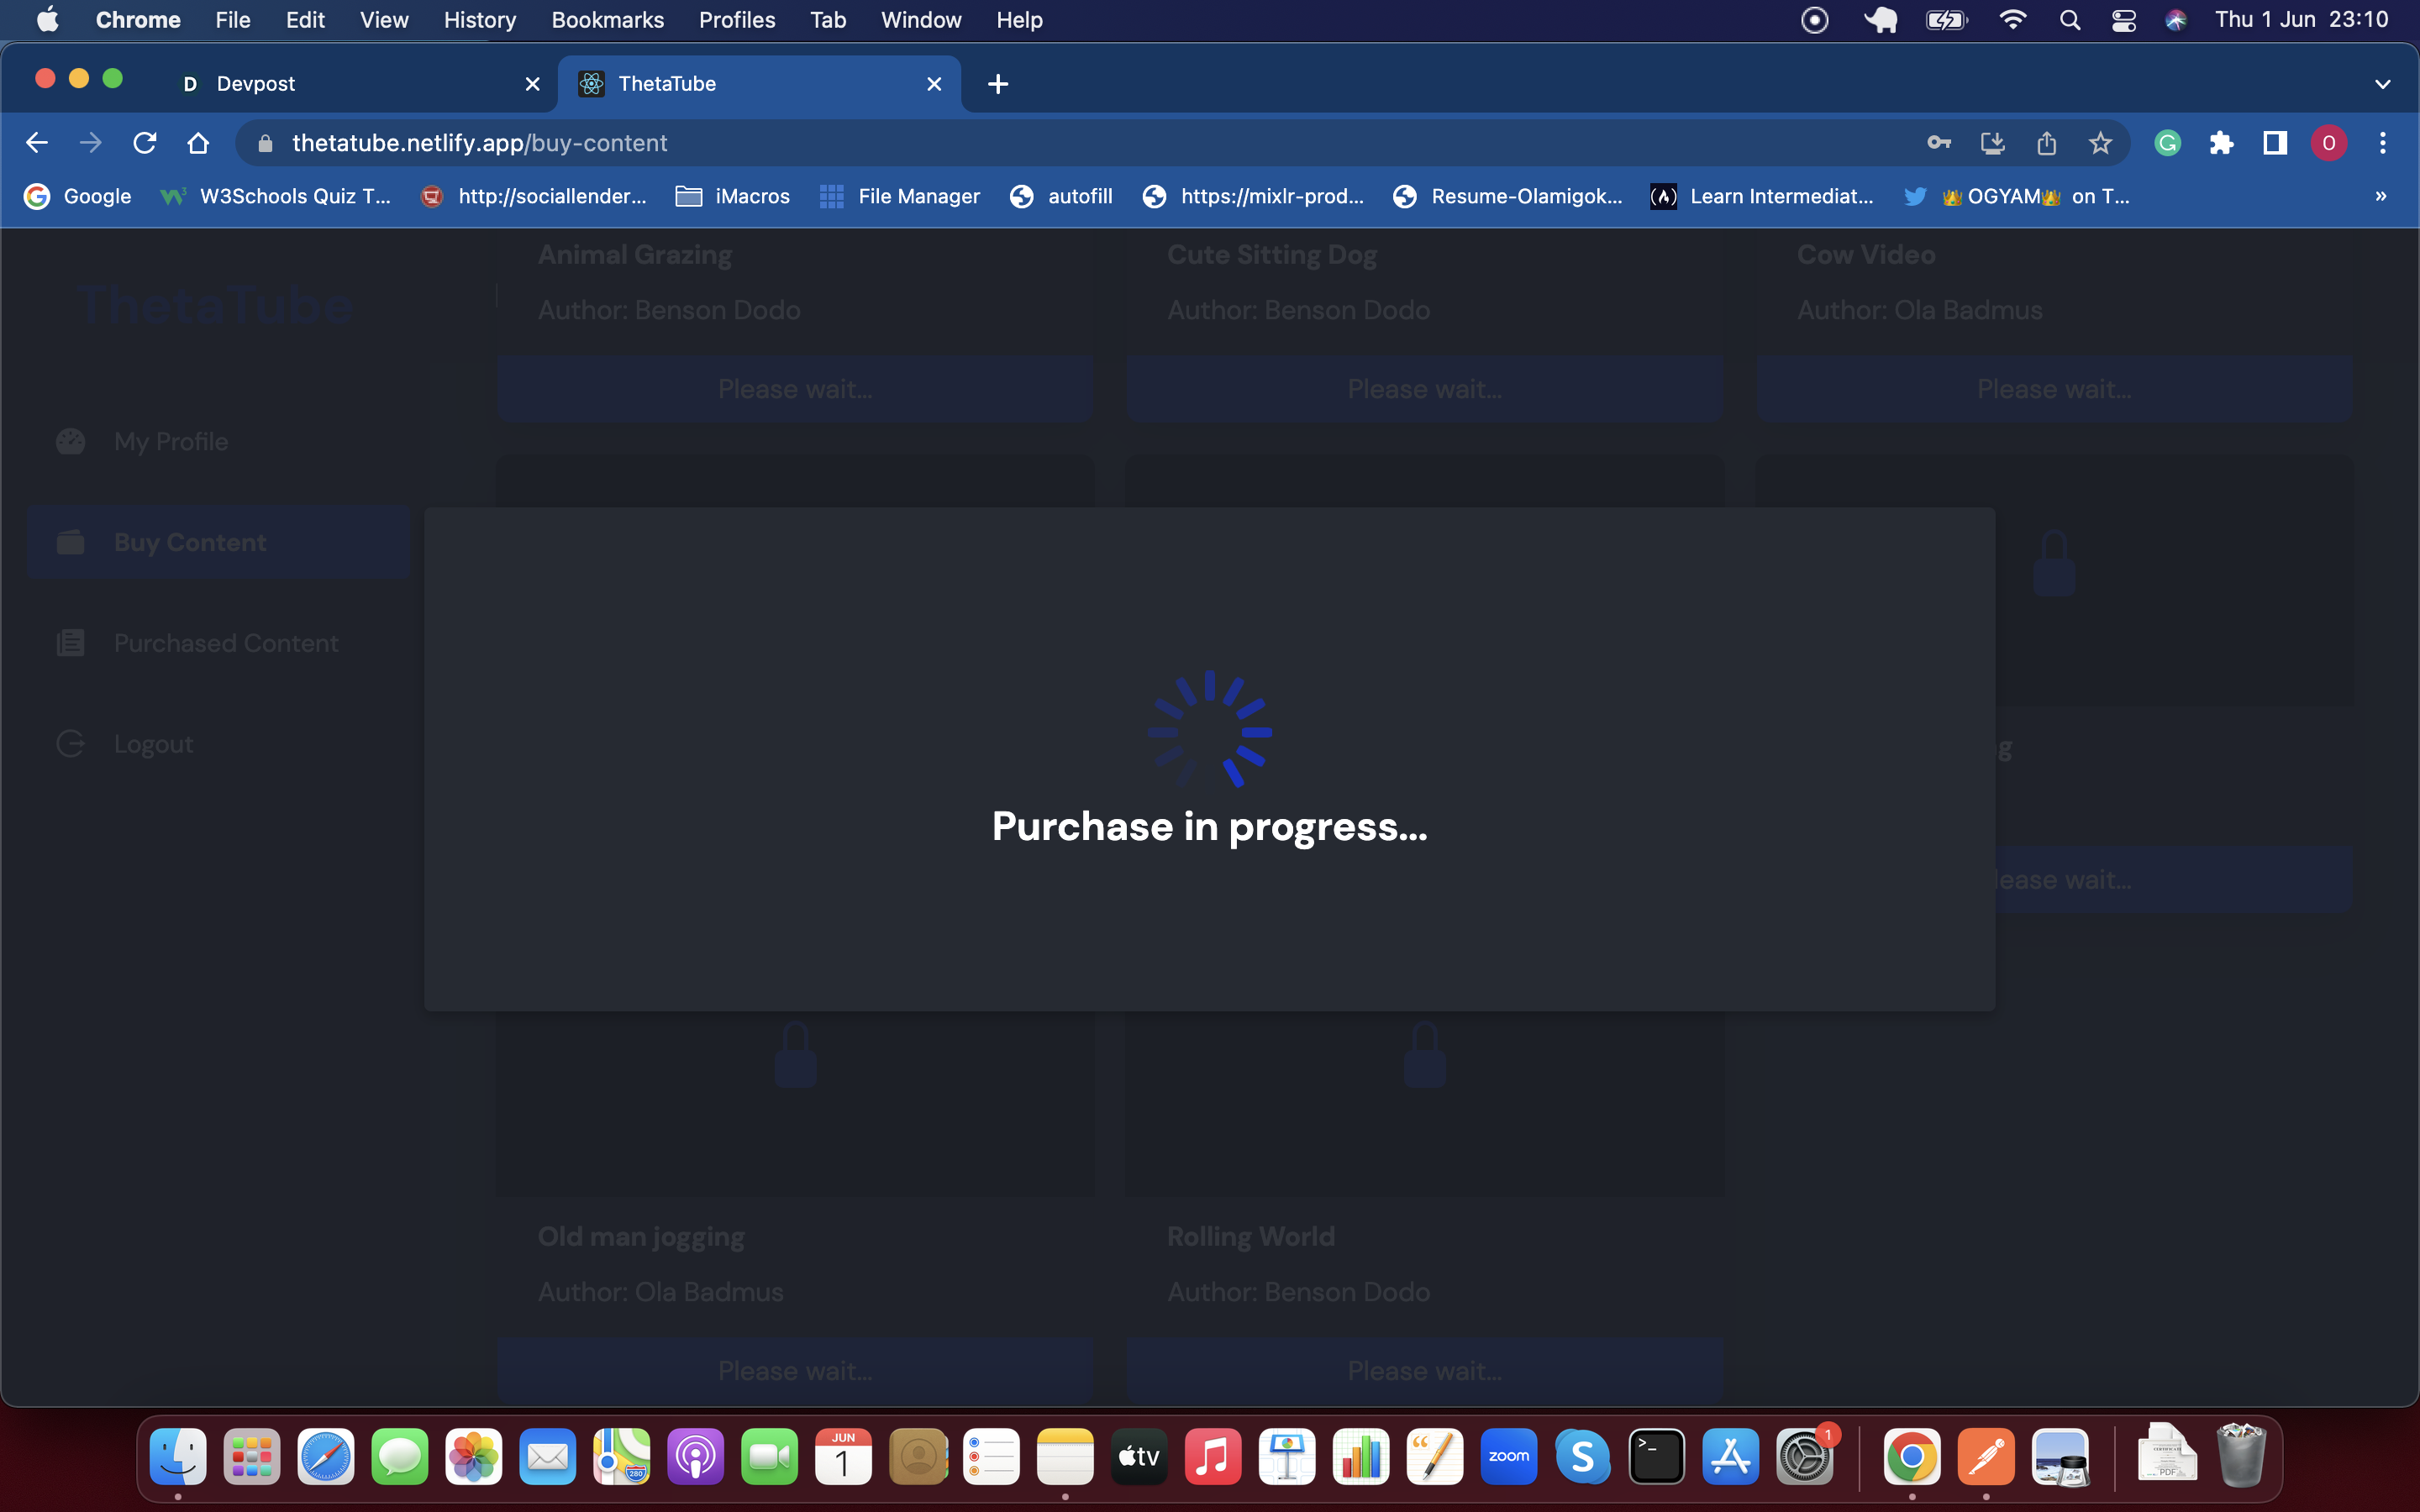2420x1512 pixels.
Task: Show hidden bookmarks with double chevron
Action: coord(2381,196)
